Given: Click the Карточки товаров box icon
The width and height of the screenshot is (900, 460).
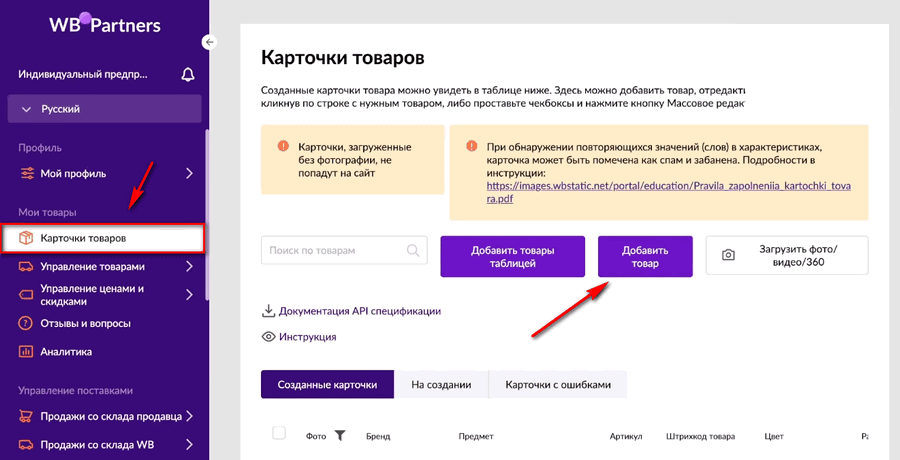Looking at the screenshot, I should (x=26, y=238).
